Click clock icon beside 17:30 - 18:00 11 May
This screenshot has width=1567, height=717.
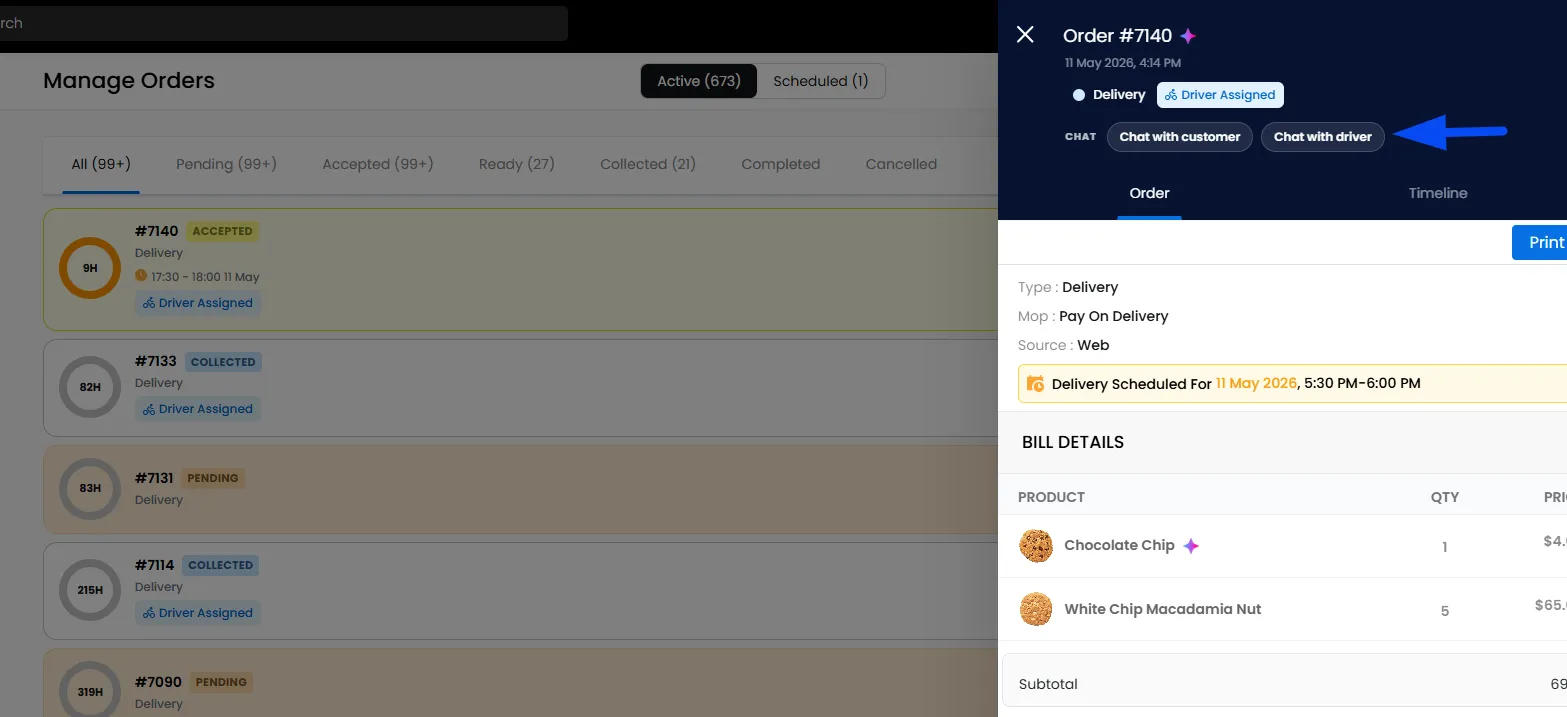pos(141,276)
